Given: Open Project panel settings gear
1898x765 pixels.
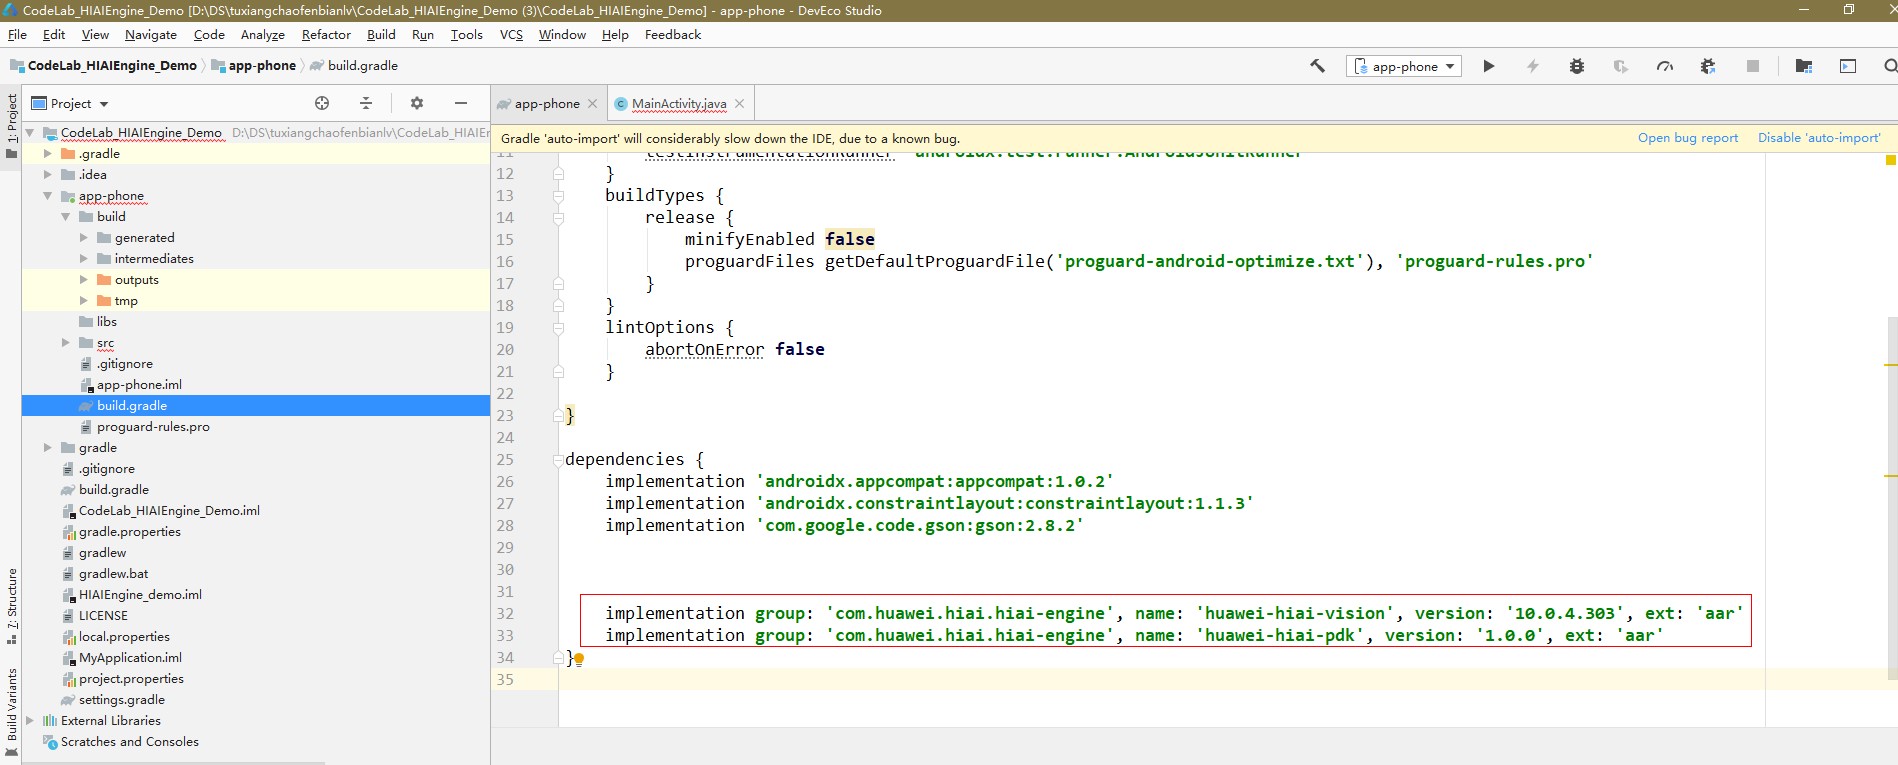Looking at the screenshot, I should click(x=417, y=103).
